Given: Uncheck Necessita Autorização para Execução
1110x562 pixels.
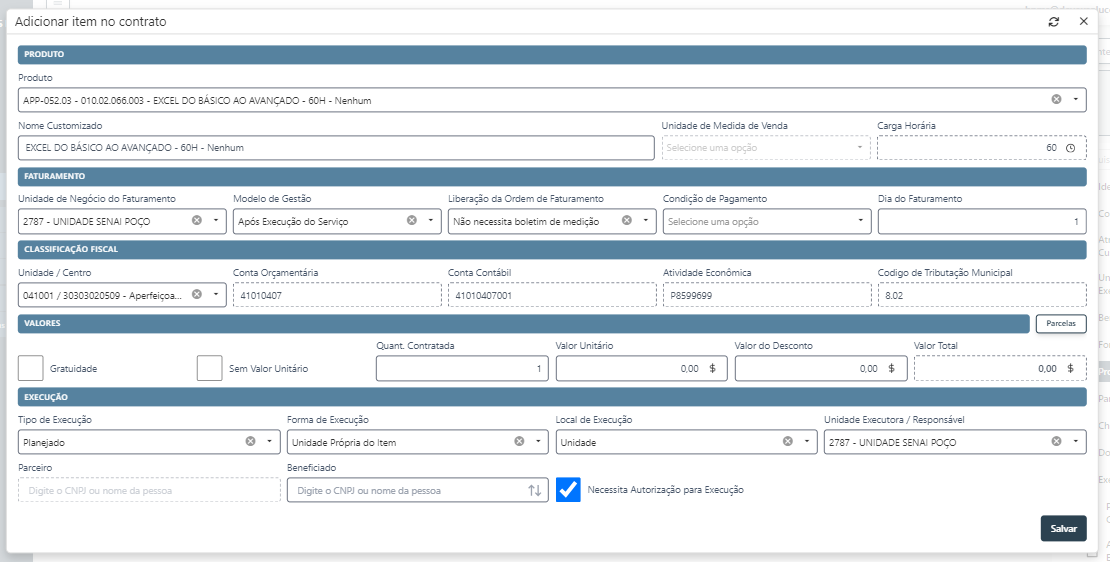Looking at the screenshot, I should tap(568, 490).
